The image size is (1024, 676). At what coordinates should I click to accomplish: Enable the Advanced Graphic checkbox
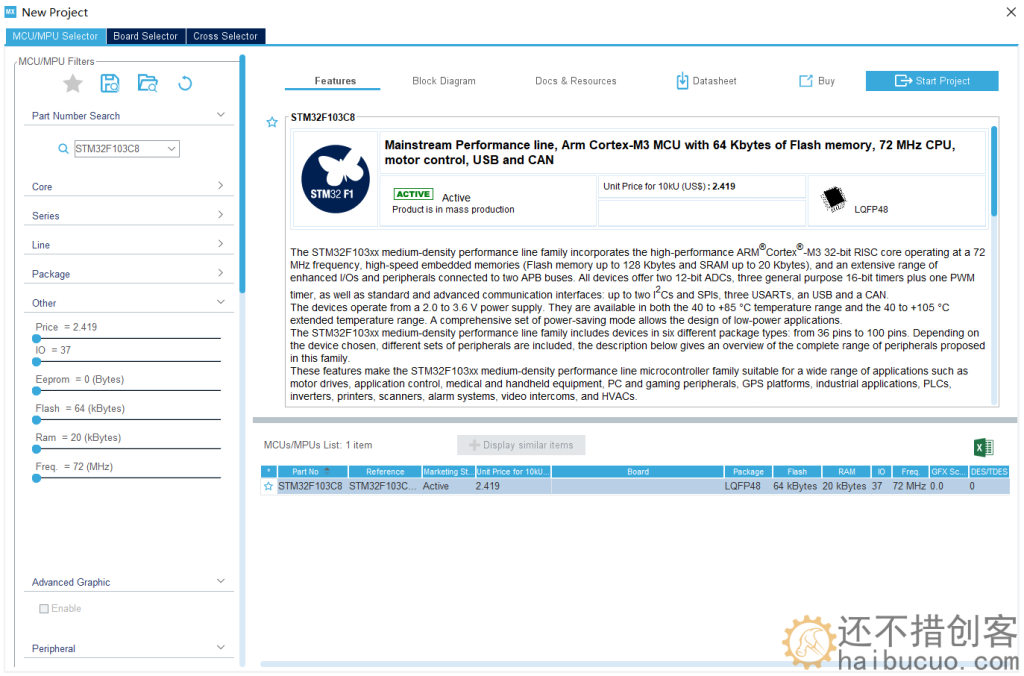(44, 609)
